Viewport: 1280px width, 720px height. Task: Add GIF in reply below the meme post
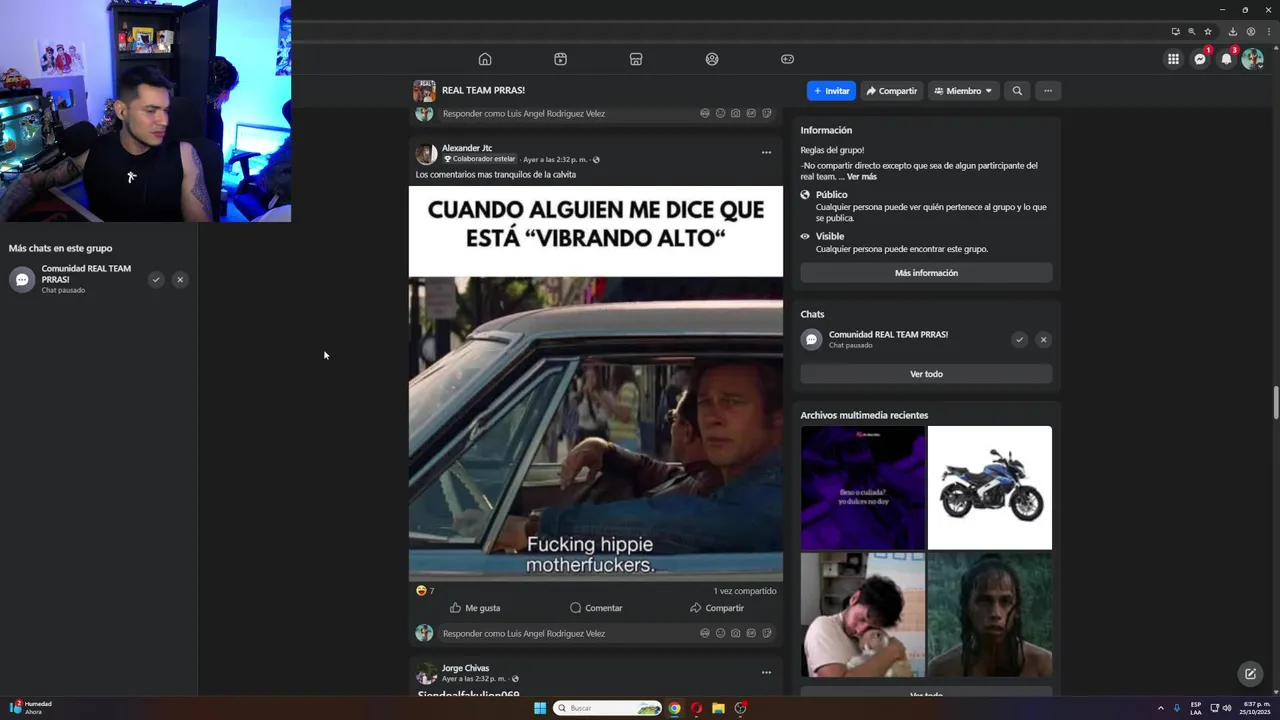click(x=751, y=633)
